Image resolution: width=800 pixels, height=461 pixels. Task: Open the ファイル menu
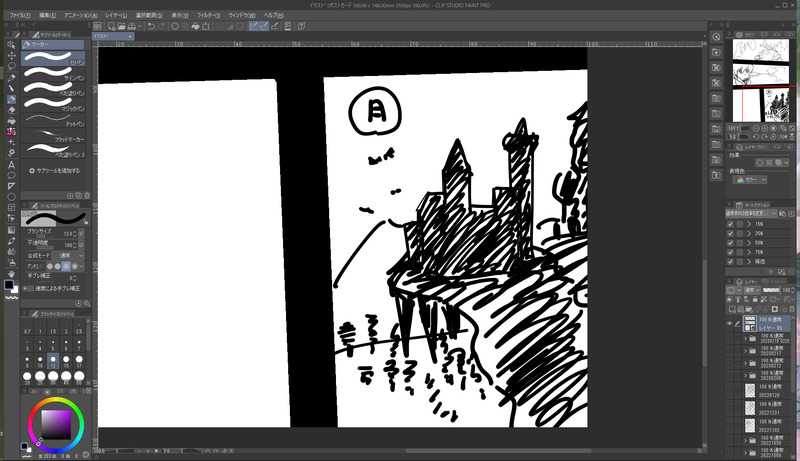[x=20, y=15]
